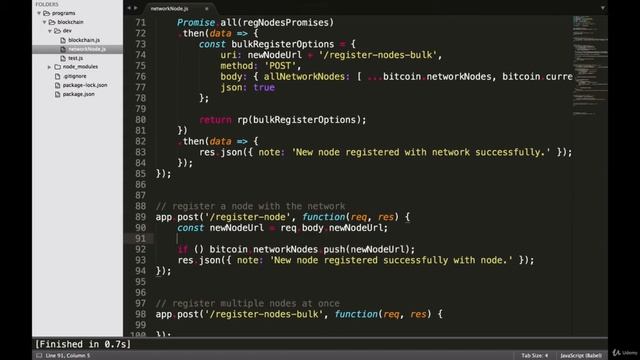Image resolution: width=640 pixels, height=360 pixels.
Task: Collapse the dev folder triangle
Action: tap(50, 31)
